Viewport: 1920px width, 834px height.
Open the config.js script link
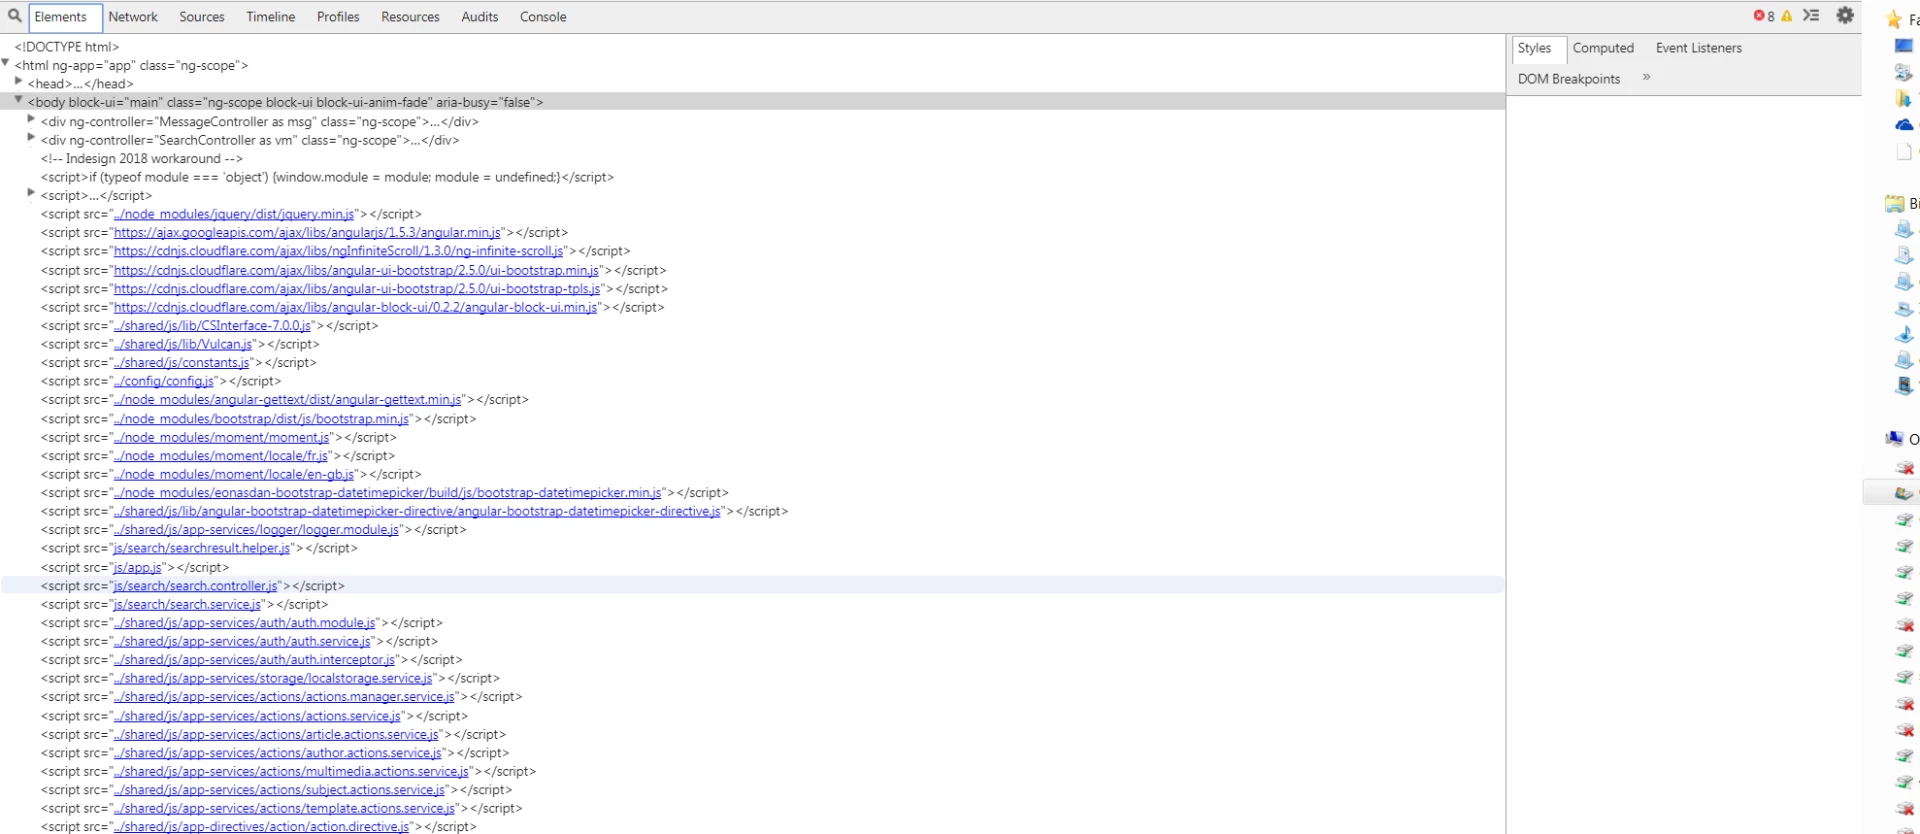(164, 382)
